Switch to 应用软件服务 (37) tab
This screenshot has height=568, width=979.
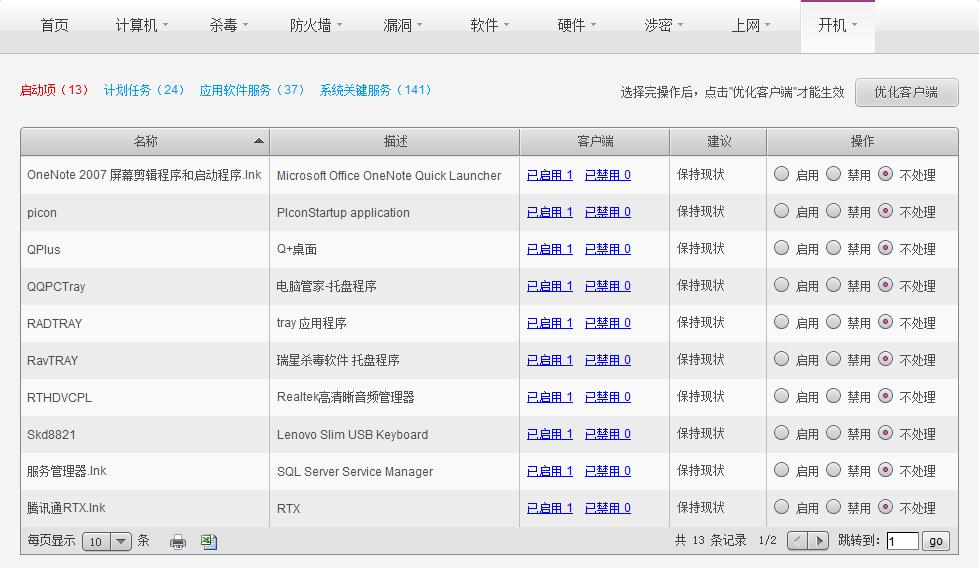(x=252, y=90)
